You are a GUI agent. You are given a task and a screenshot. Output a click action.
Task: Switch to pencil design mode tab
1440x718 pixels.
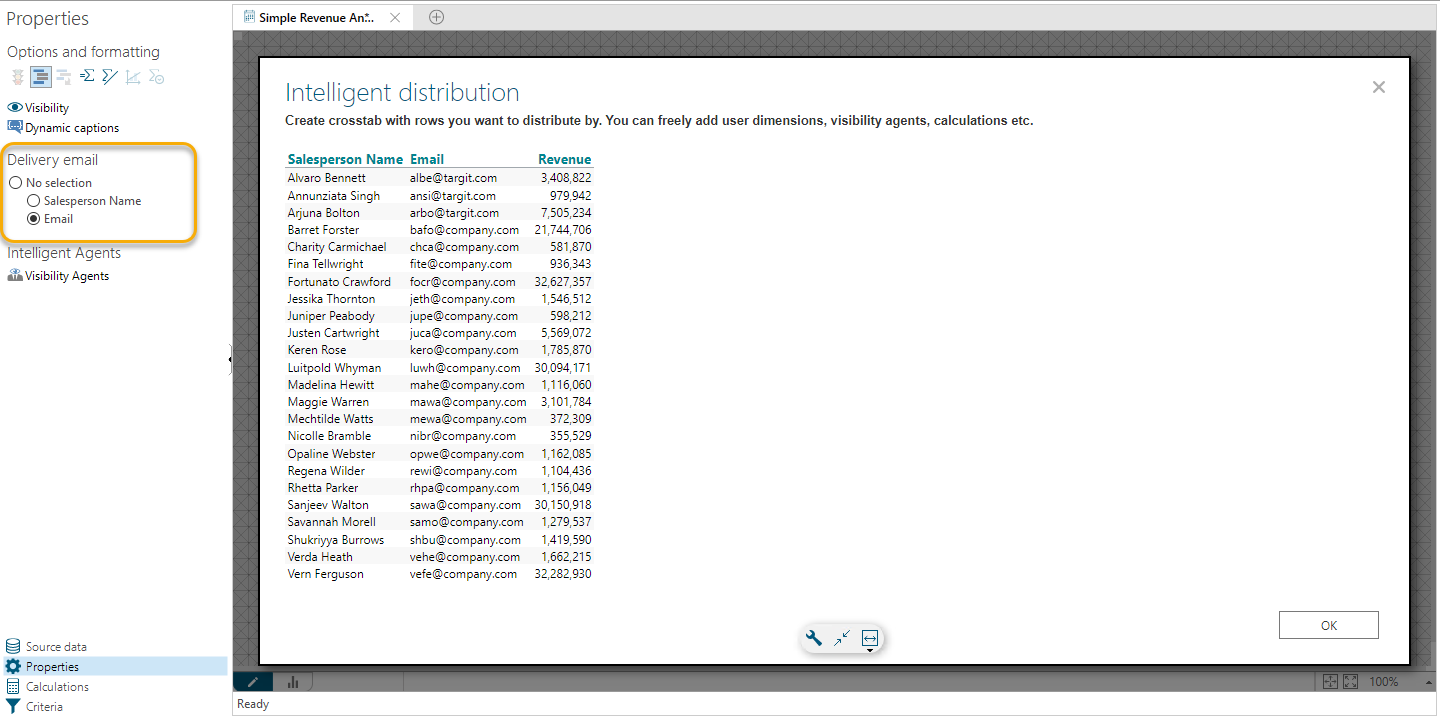(253, 682)
